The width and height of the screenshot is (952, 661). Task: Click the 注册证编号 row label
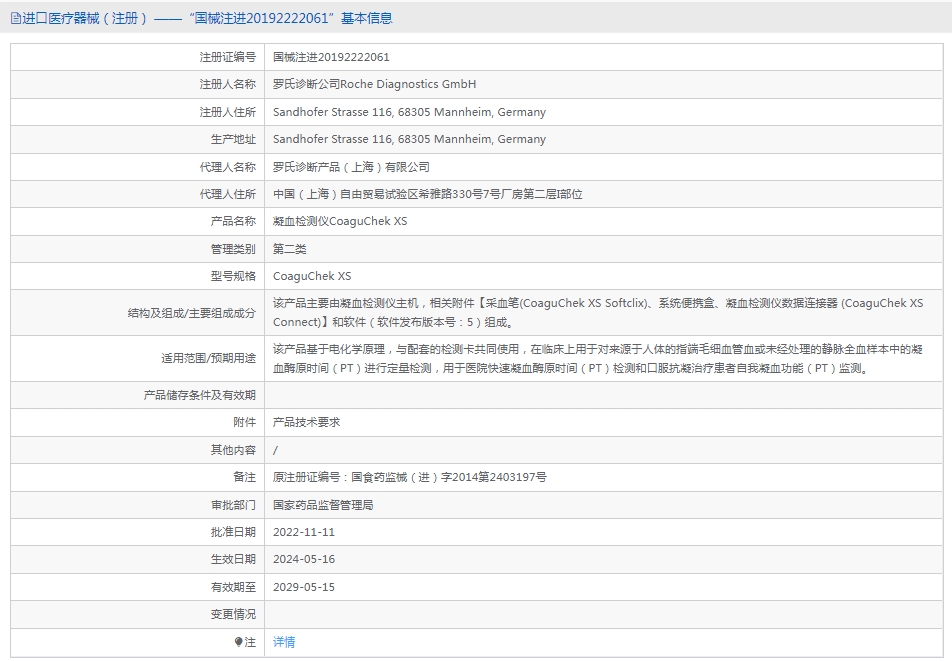tap(228, 57)
